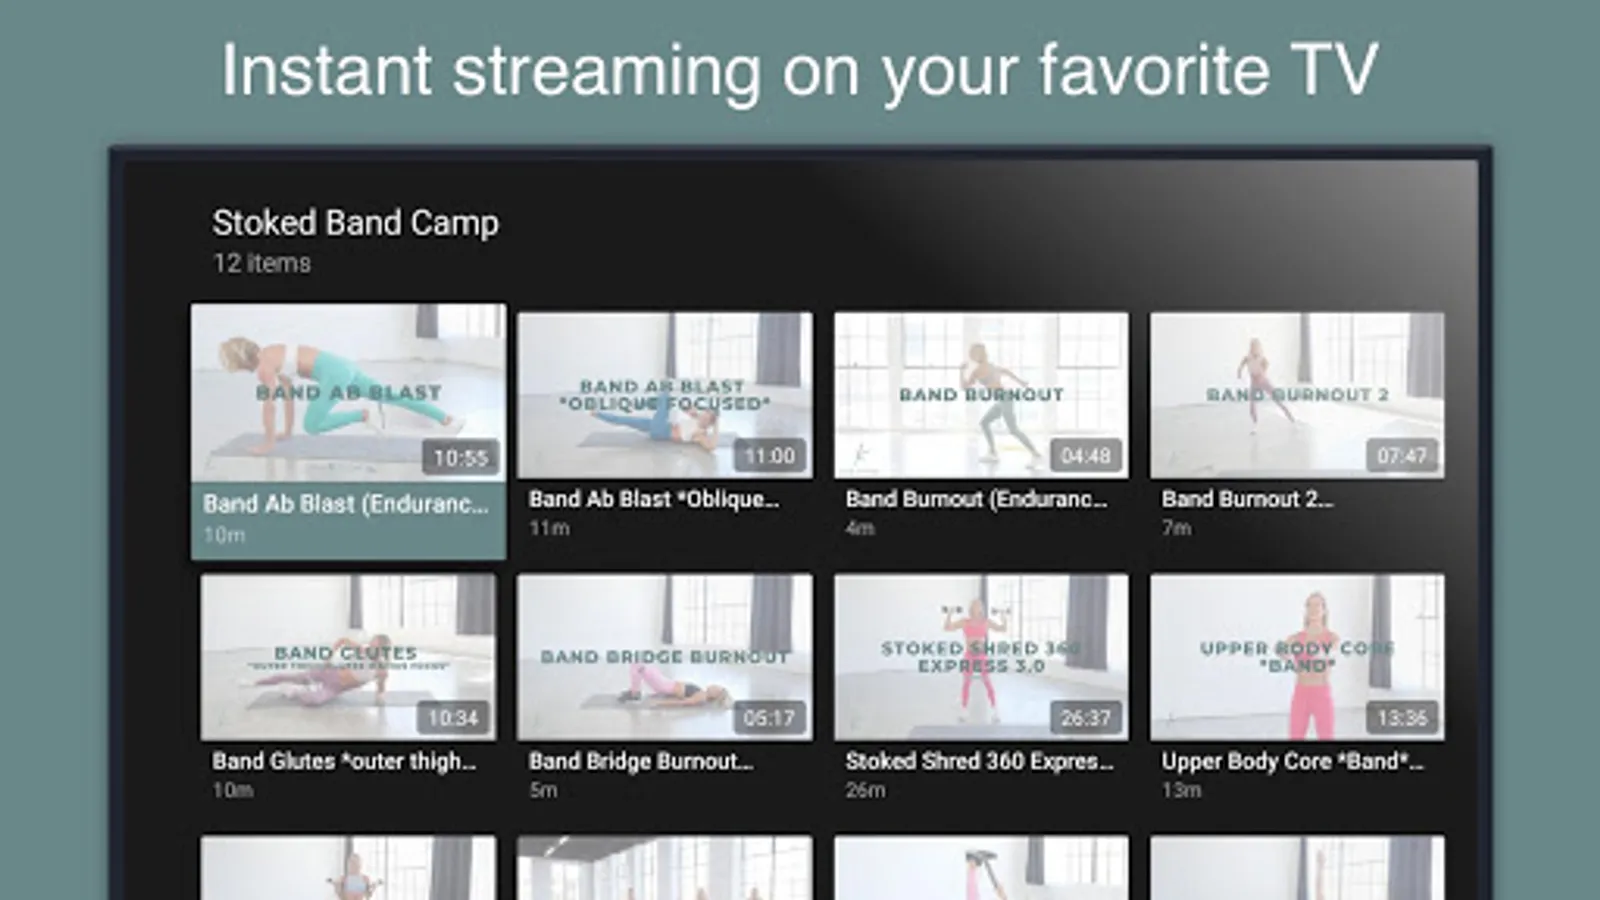Play Stoked Shred 360 Express 3.0 thumbnail
The width and height of the screenshot is (1600, 900).
(981, 657)
